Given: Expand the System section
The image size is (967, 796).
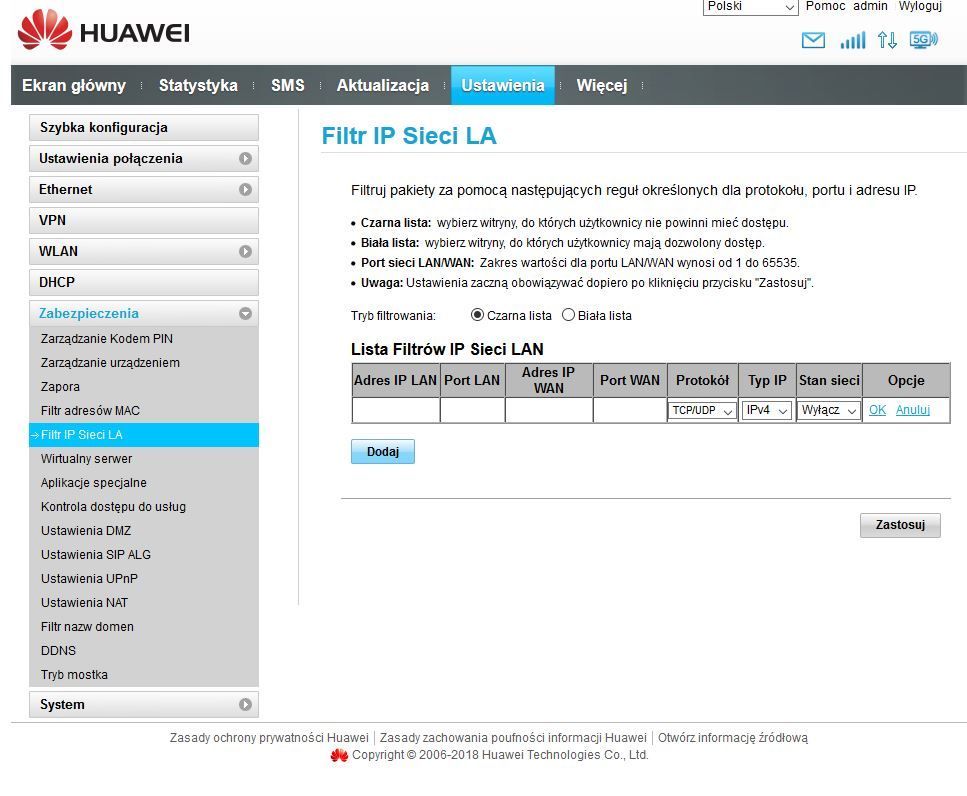Looking at the screenshot, I should (x=144, y=704).
